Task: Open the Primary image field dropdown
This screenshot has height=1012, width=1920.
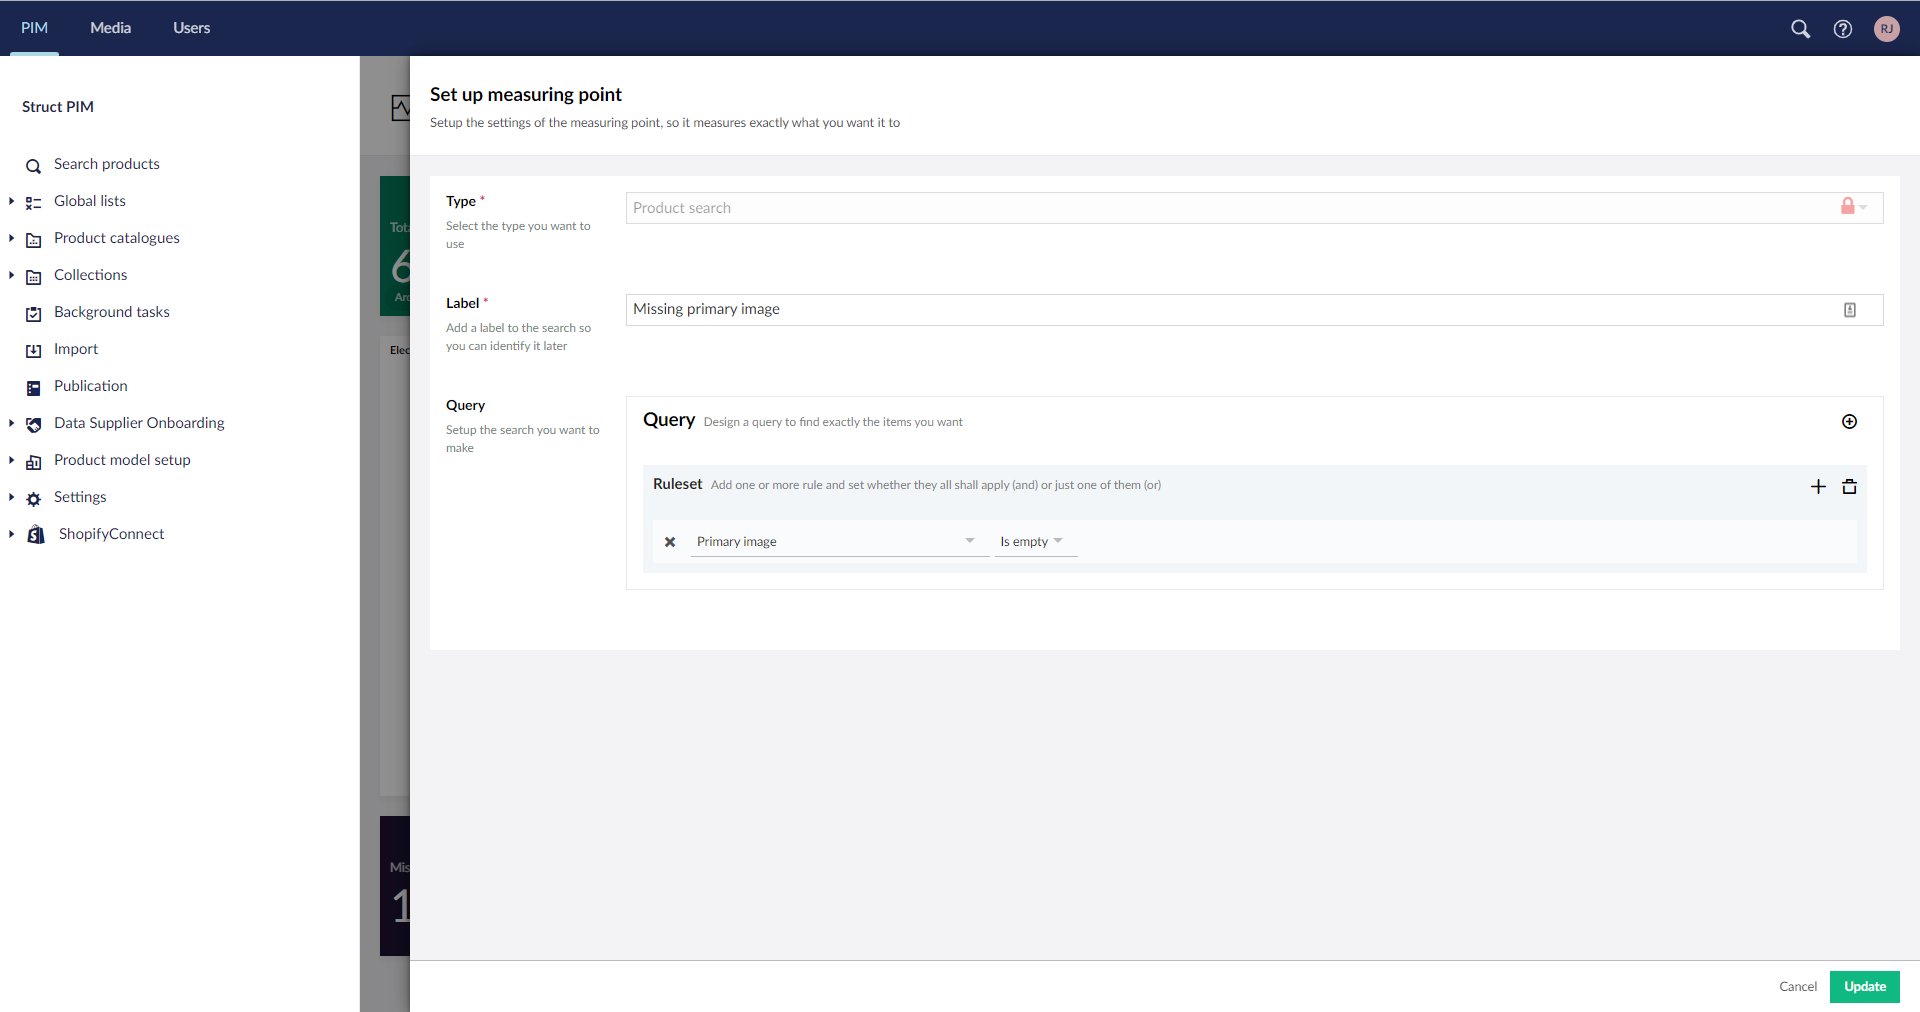Action: tap(838, 542)
